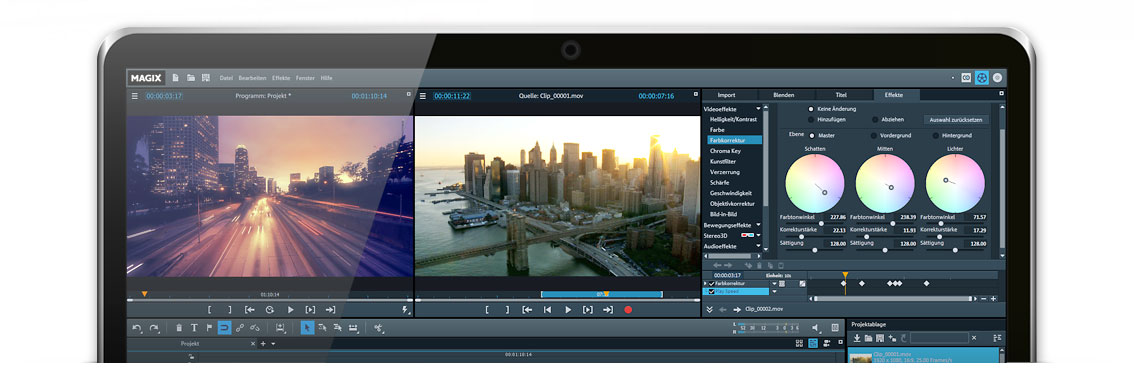Viewport: 1134px width, 384px height.
Task: Click the group objects link icon
Action: click(240, 328)
